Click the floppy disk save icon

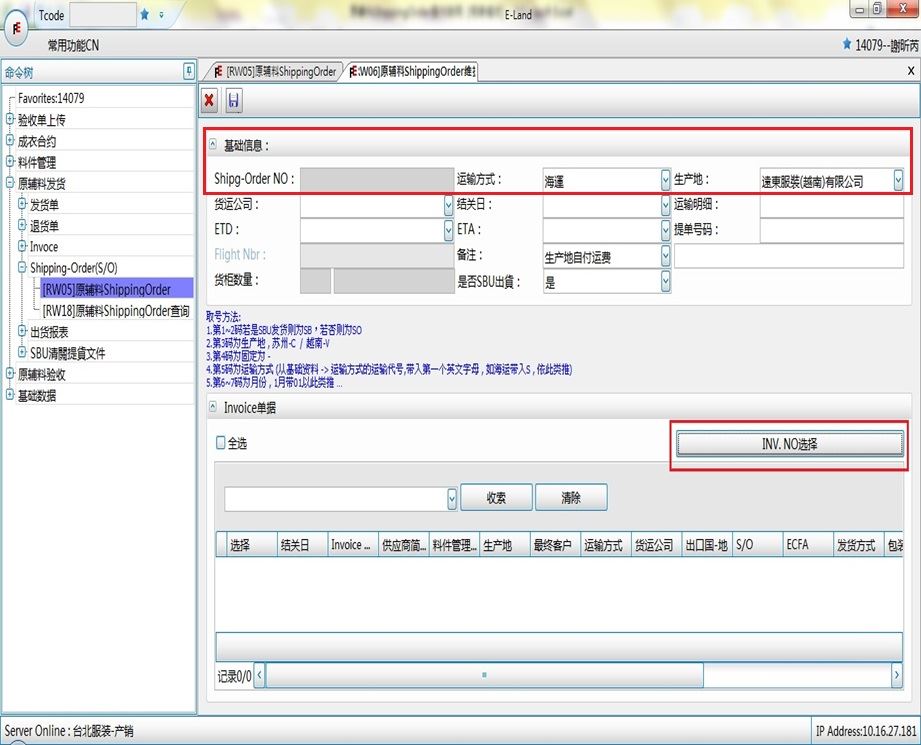[x=234, y=100]
